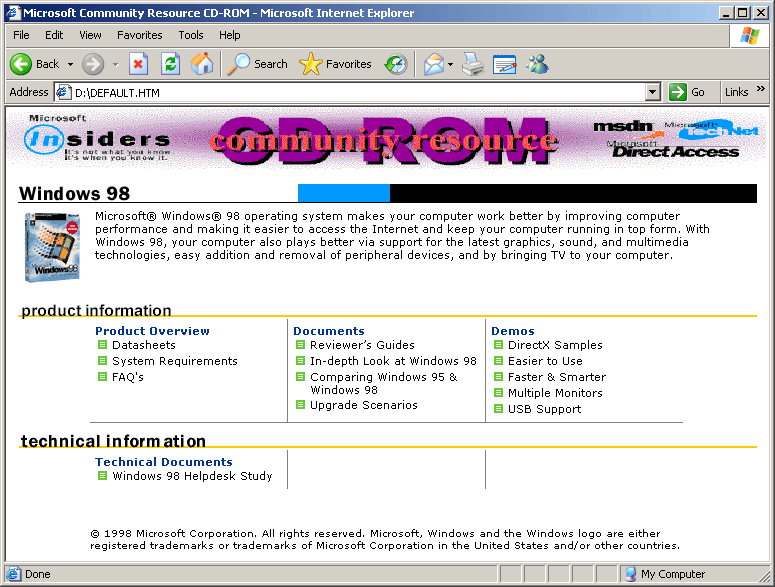Click the Product Overview heading
The width and height of the screenshot is (775, 587).
click(x=152, y=331)
